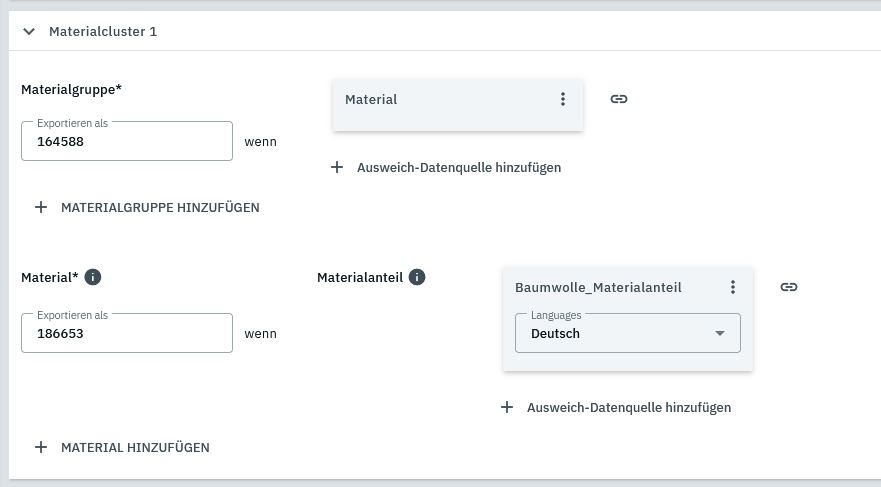Image resolution: width=881 pixels, height=487 pixels.
Task: Add Ausweich-Datenquelle under the Material card
Action: [446, 167]
